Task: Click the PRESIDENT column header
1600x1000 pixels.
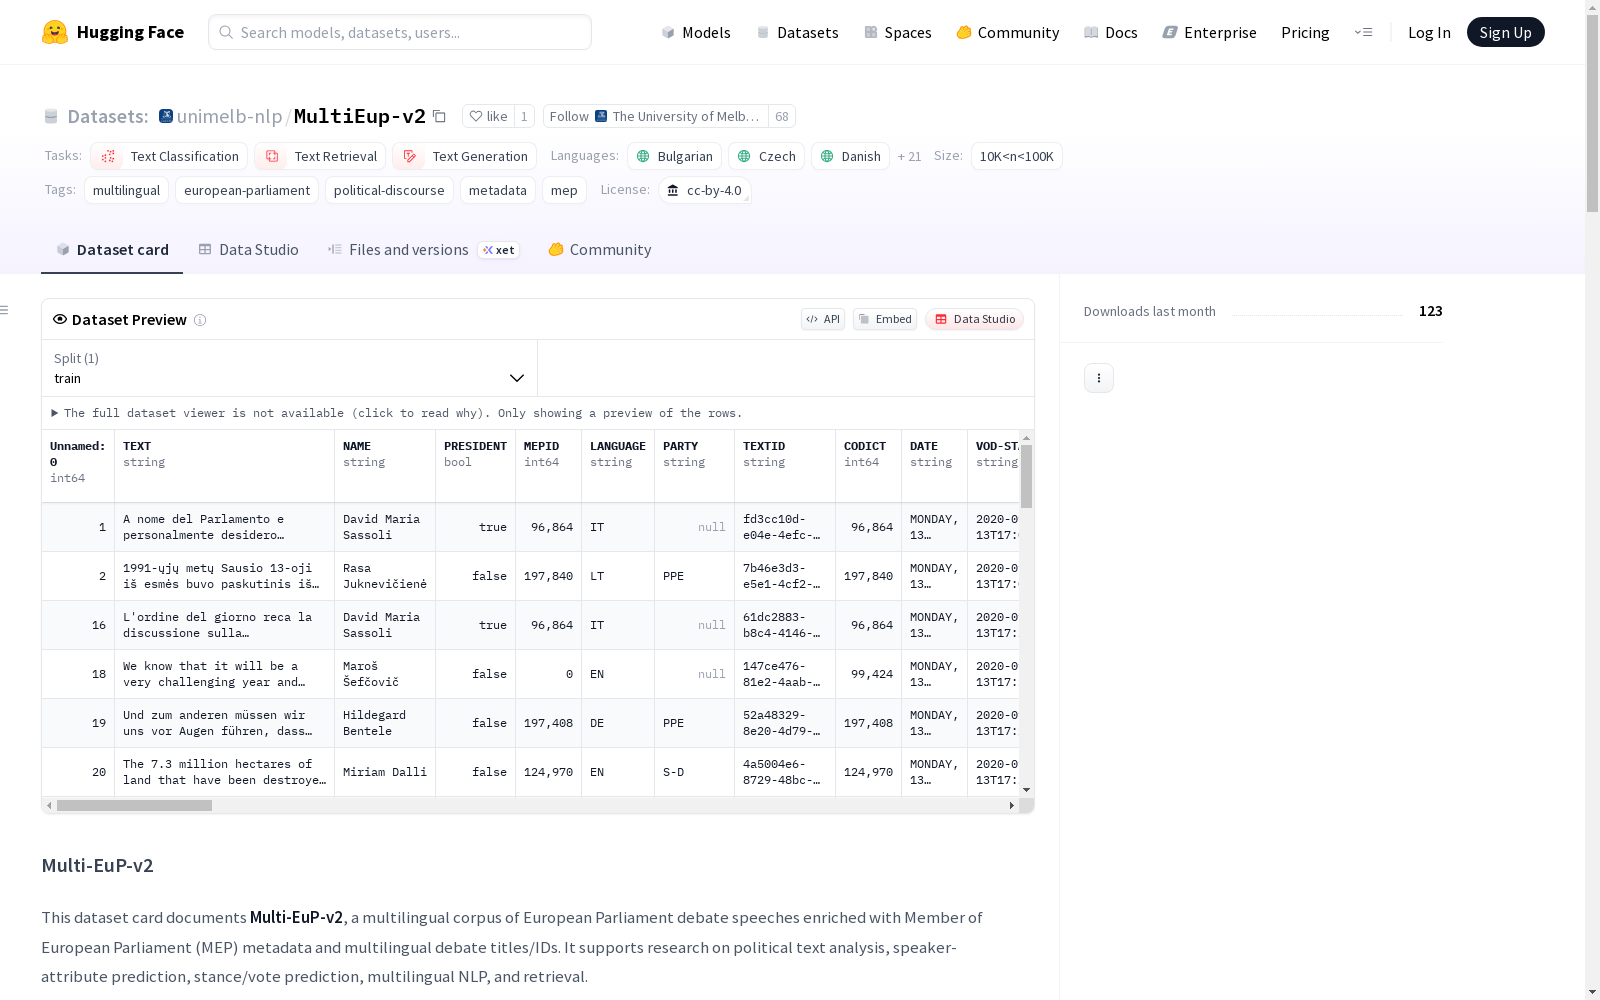Action: 475,465
